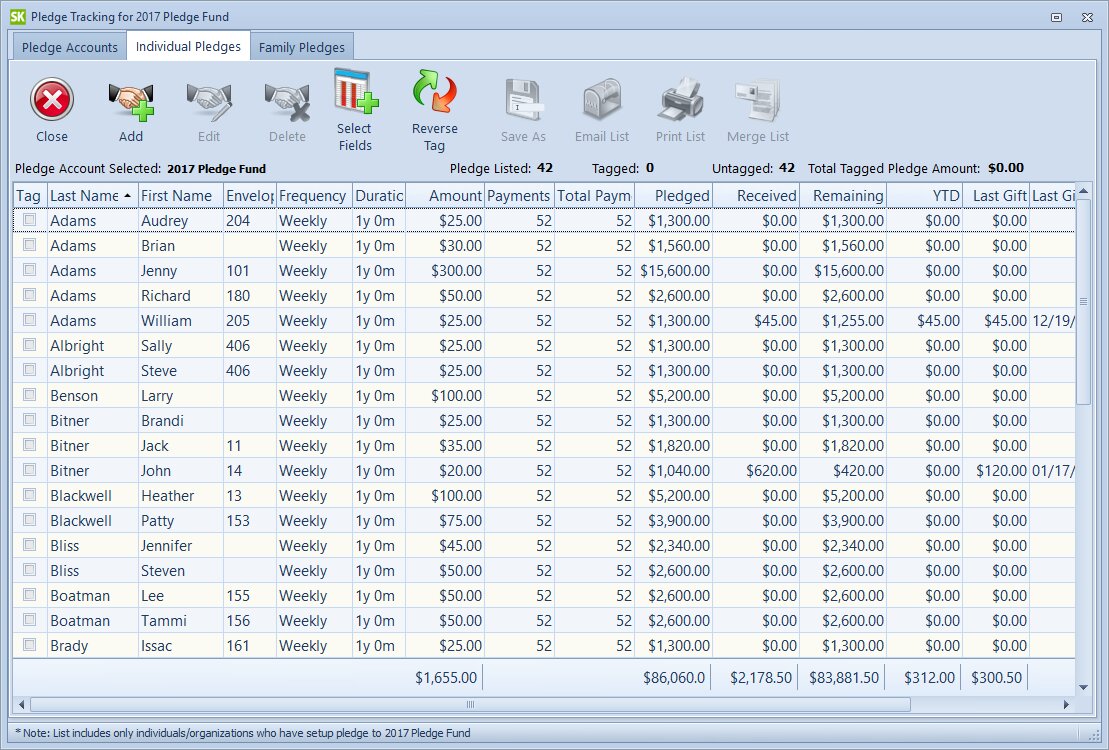Click the Save As floppy disk icon
Viewport: 1109px width, 750px height.
(523, 100)
